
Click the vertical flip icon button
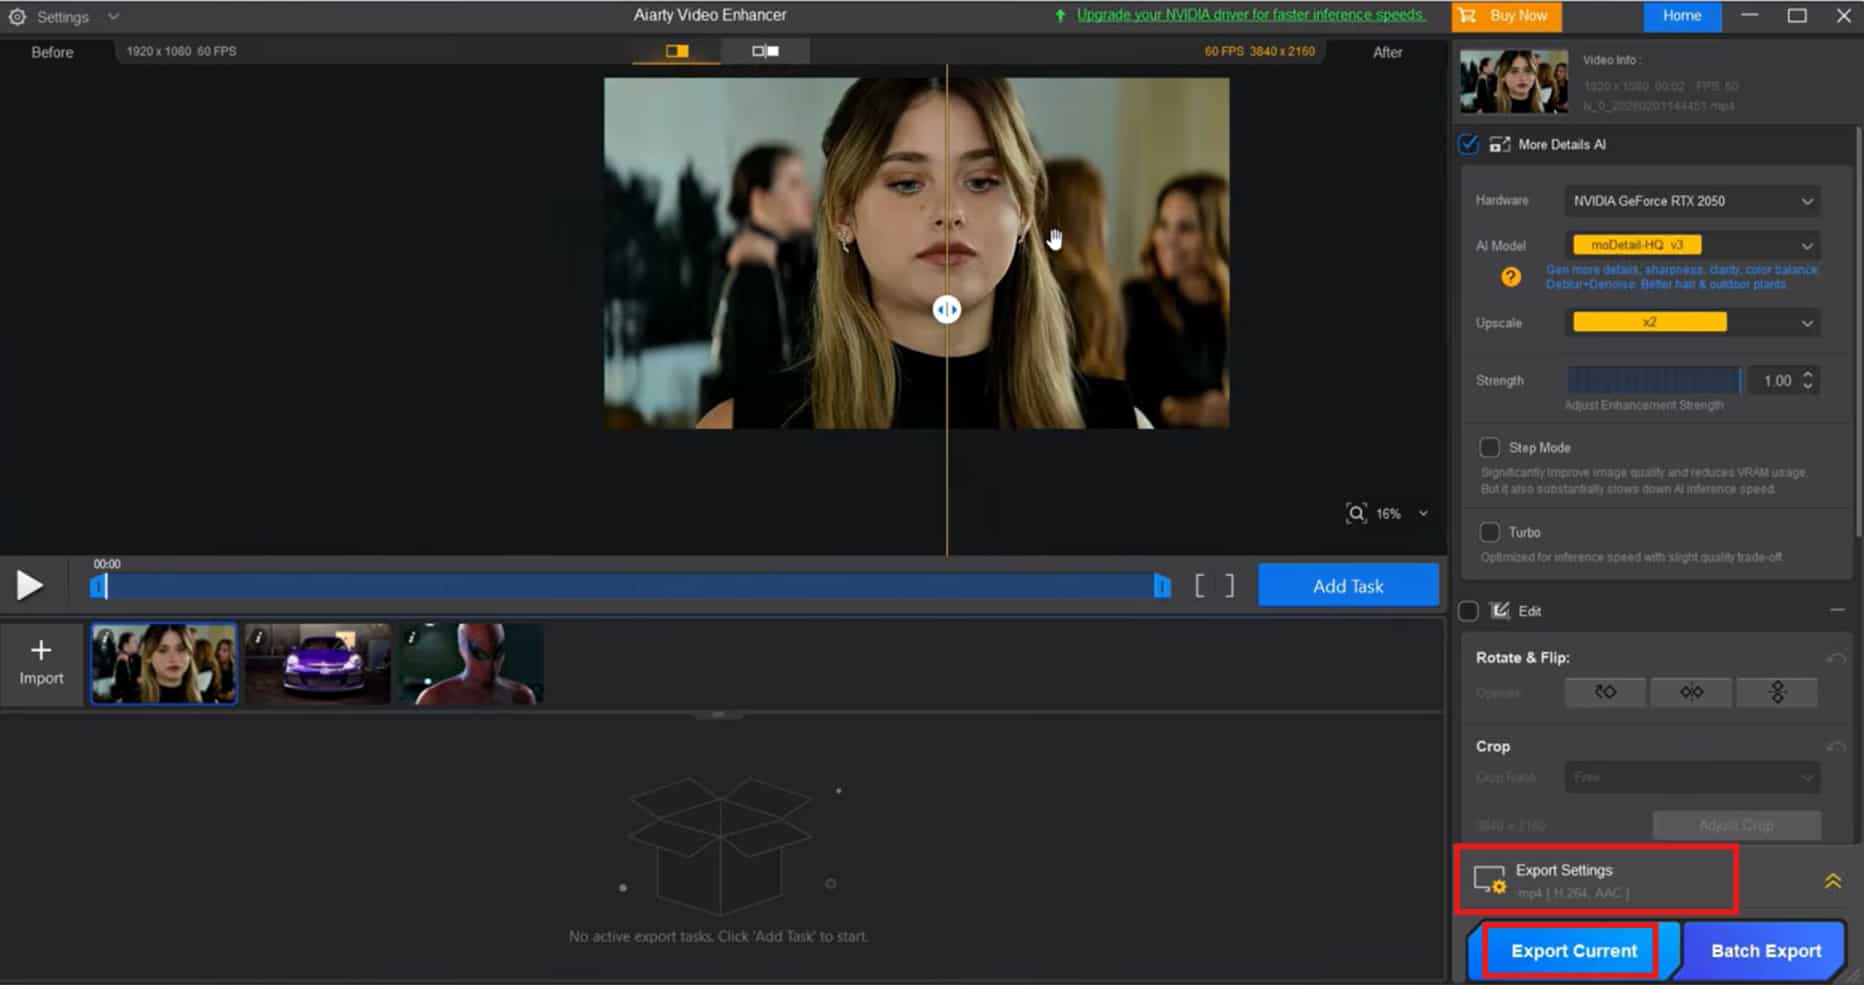1777,692
